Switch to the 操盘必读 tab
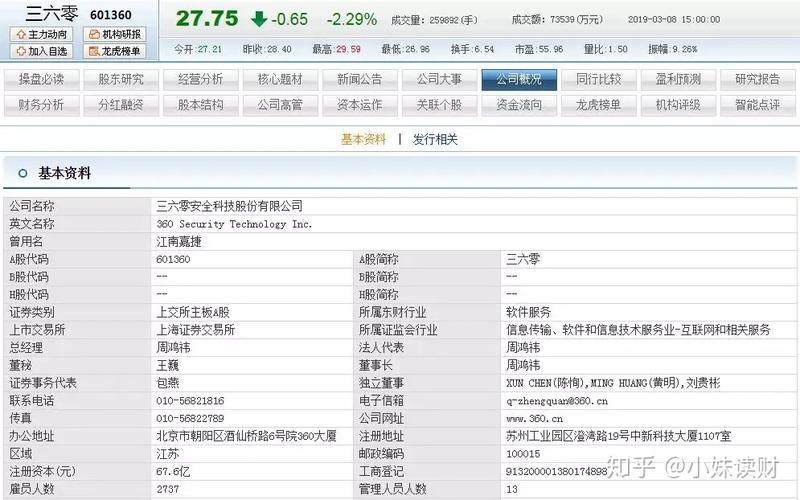 pyautogui.click(x=41, y=80)
